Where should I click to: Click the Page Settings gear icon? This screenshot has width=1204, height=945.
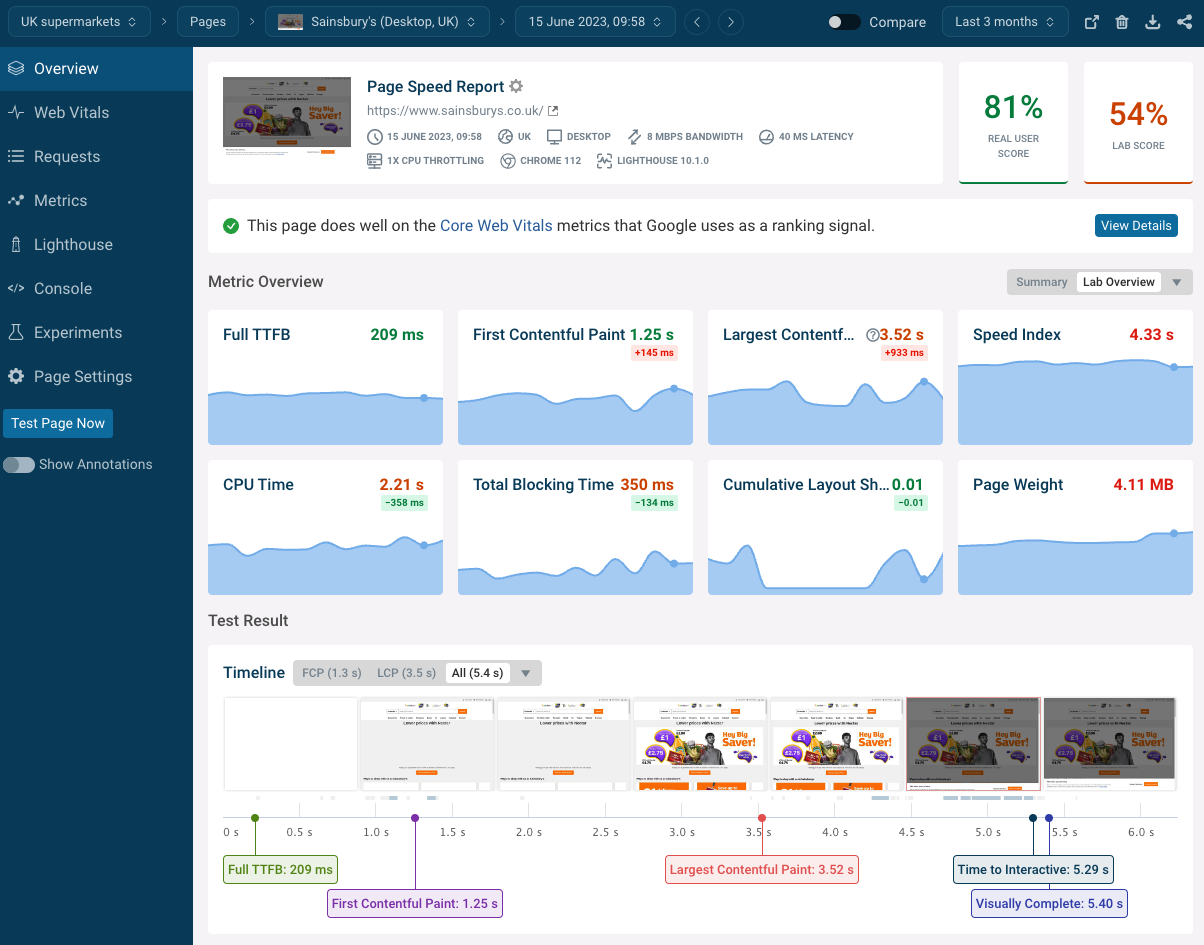(16, 376)
